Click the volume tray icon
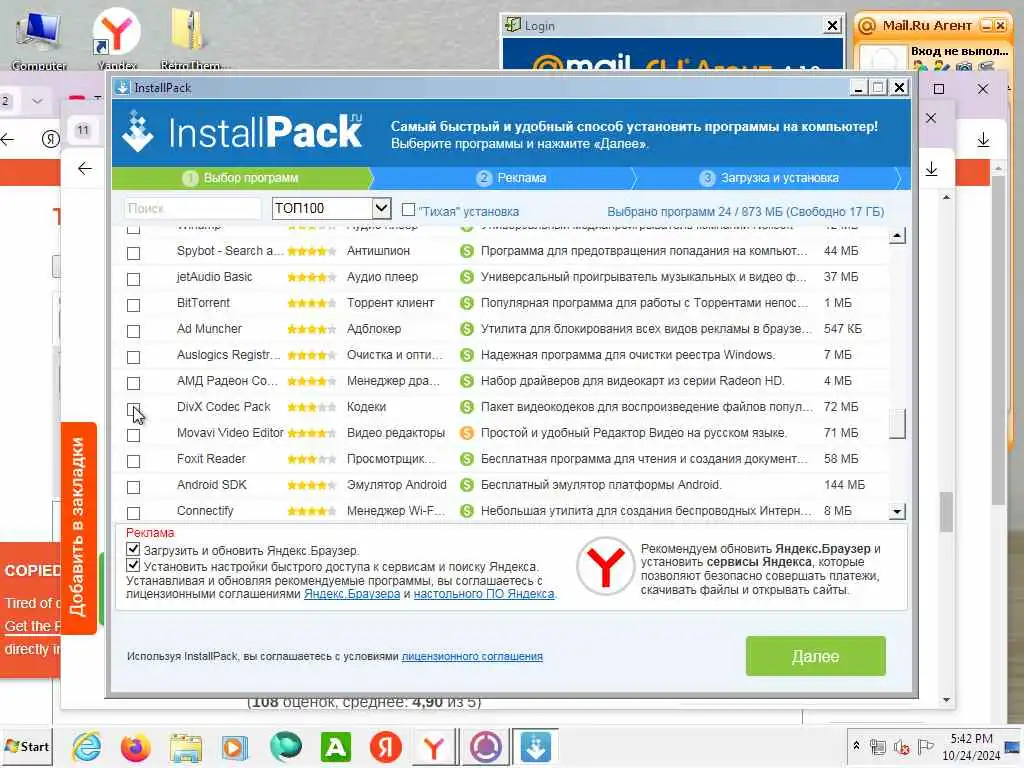This screenshot has height=768, width=1024. click(901, 746)
